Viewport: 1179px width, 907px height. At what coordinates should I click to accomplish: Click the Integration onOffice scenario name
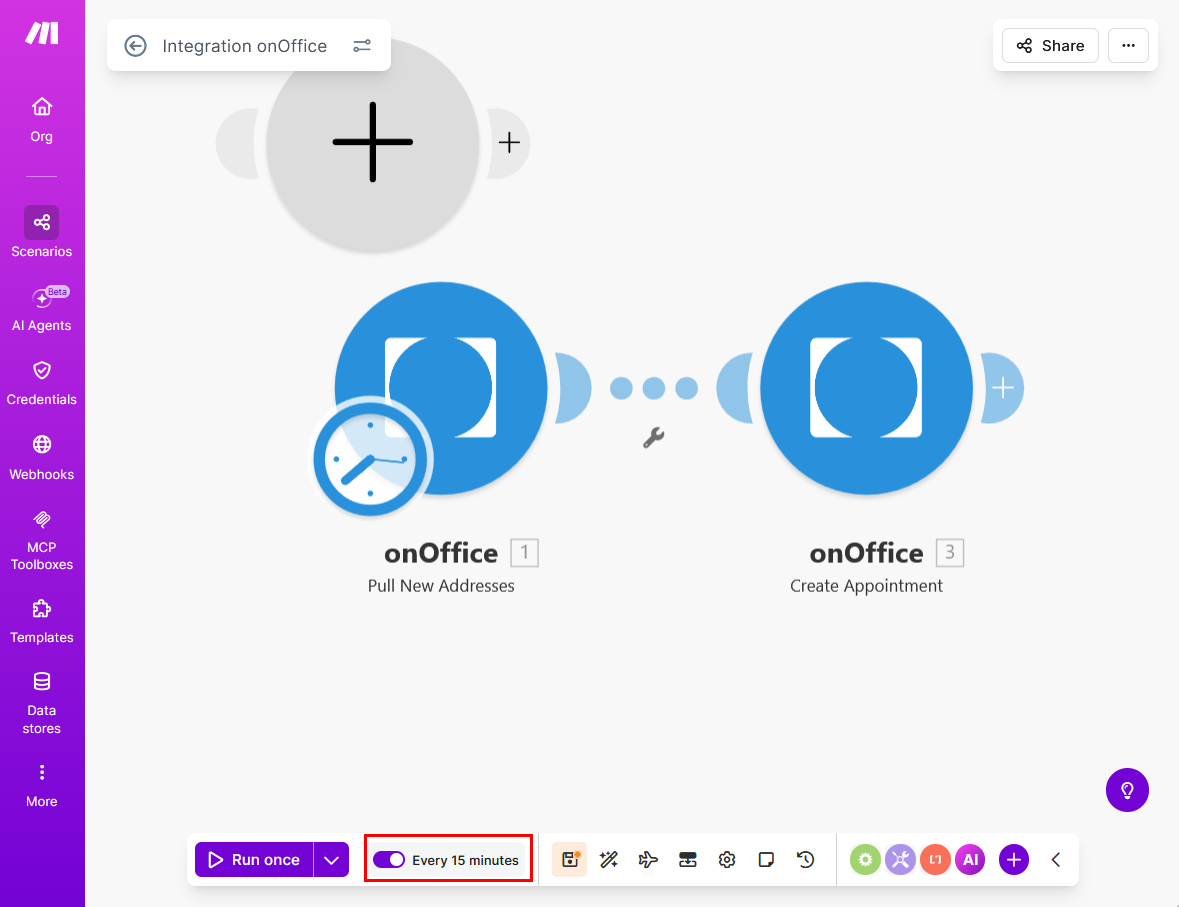coord(244,46)
